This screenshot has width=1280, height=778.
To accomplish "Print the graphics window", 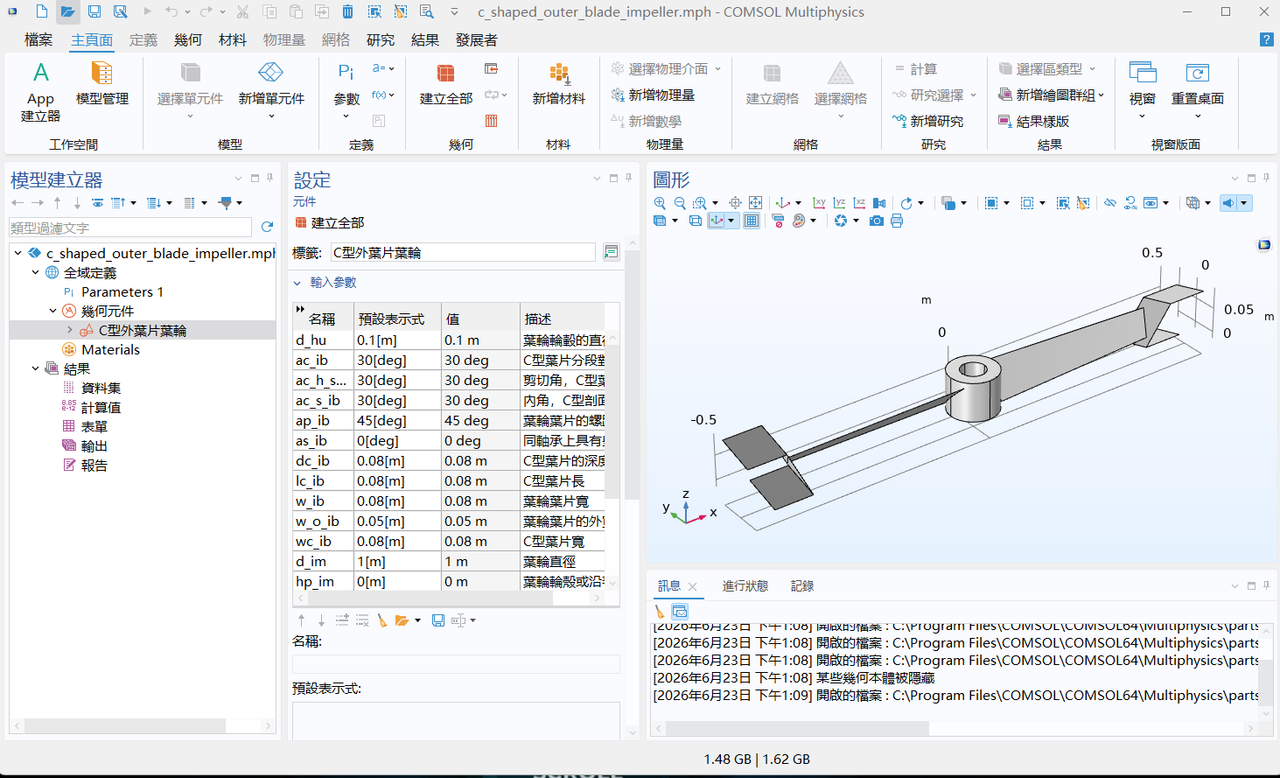I will [x=896, y=221].
